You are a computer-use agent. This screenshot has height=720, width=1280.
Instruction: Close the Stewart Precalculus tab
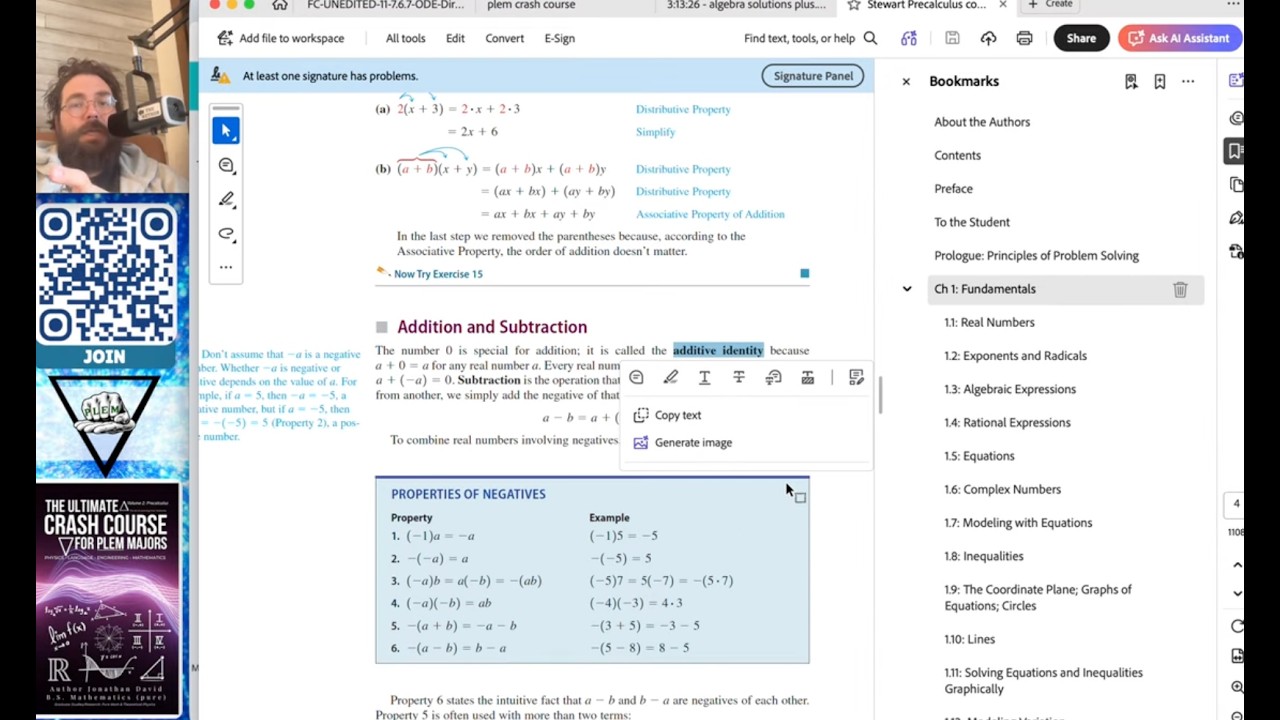pos(1003,5)
